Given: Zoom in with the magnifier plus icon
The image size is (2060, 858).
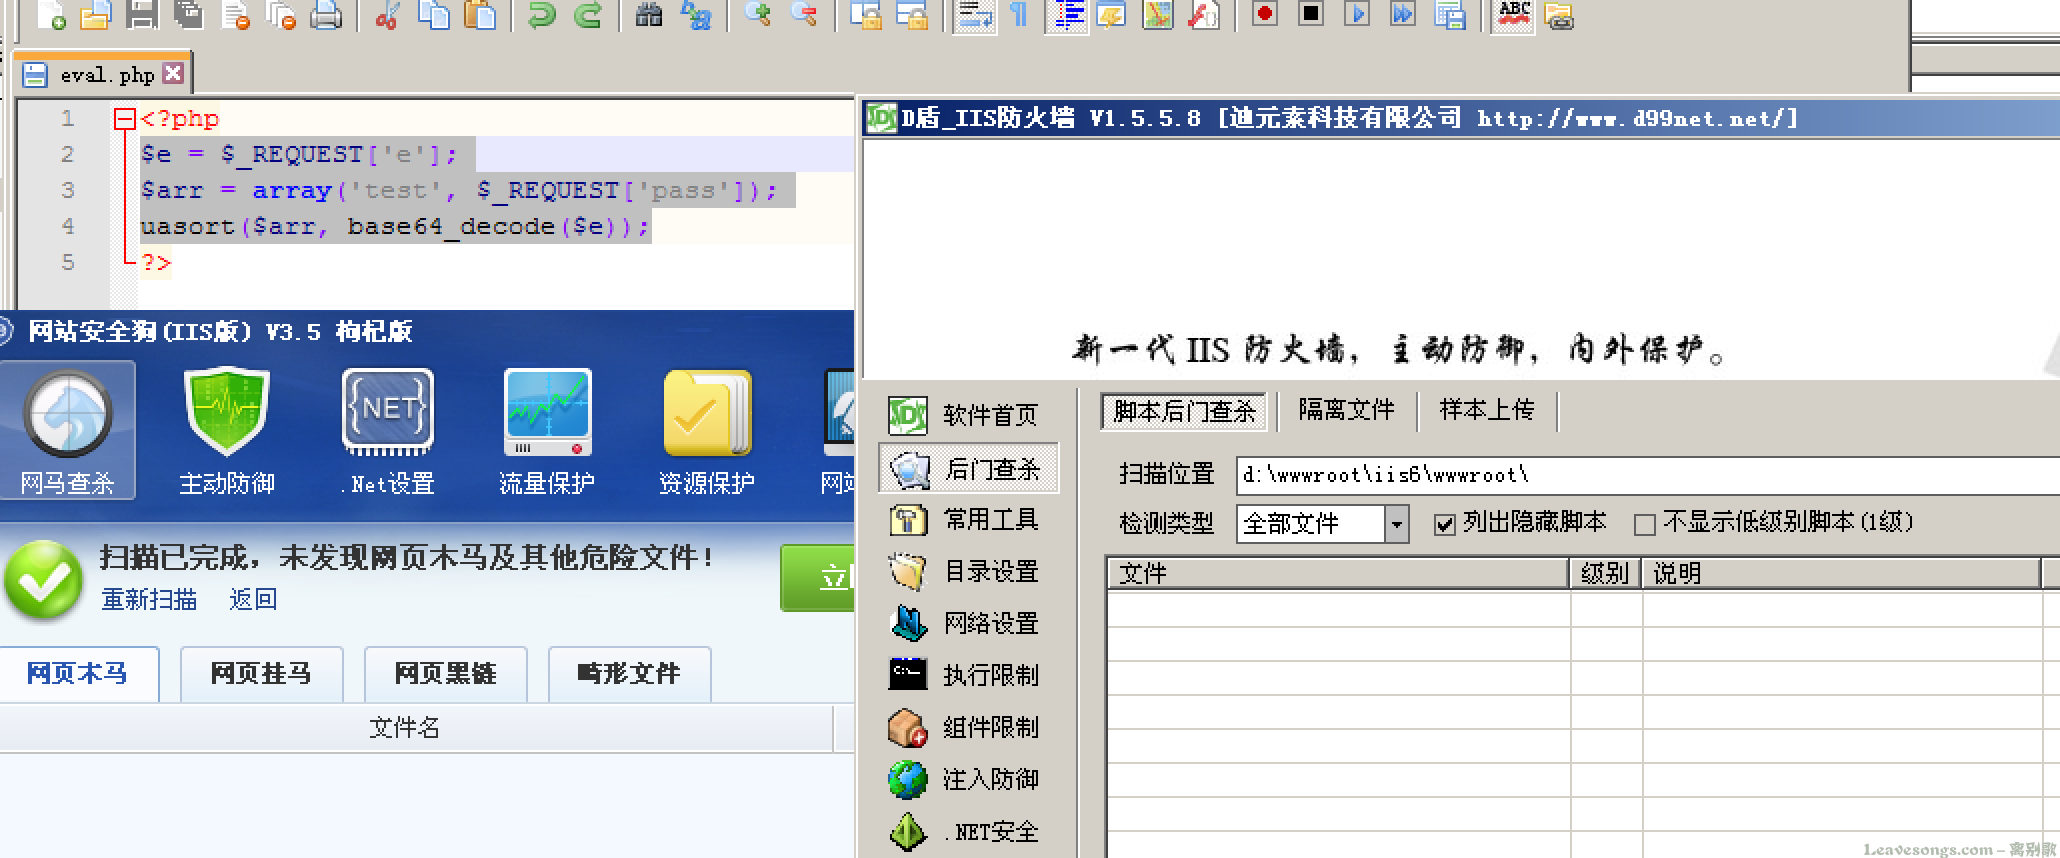Looking at the screenshot, I should (x=757, y=14).
